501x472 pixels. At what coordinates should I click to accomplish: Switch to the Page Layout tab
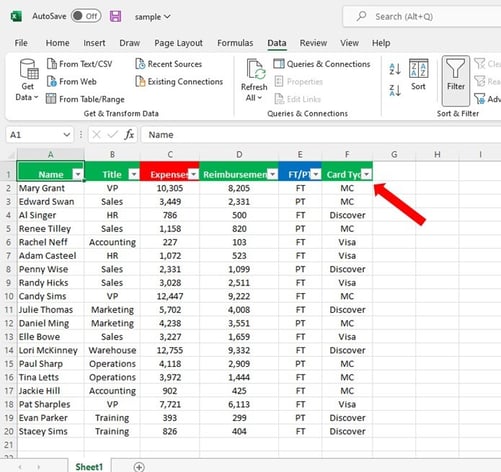tap(178, 43)
